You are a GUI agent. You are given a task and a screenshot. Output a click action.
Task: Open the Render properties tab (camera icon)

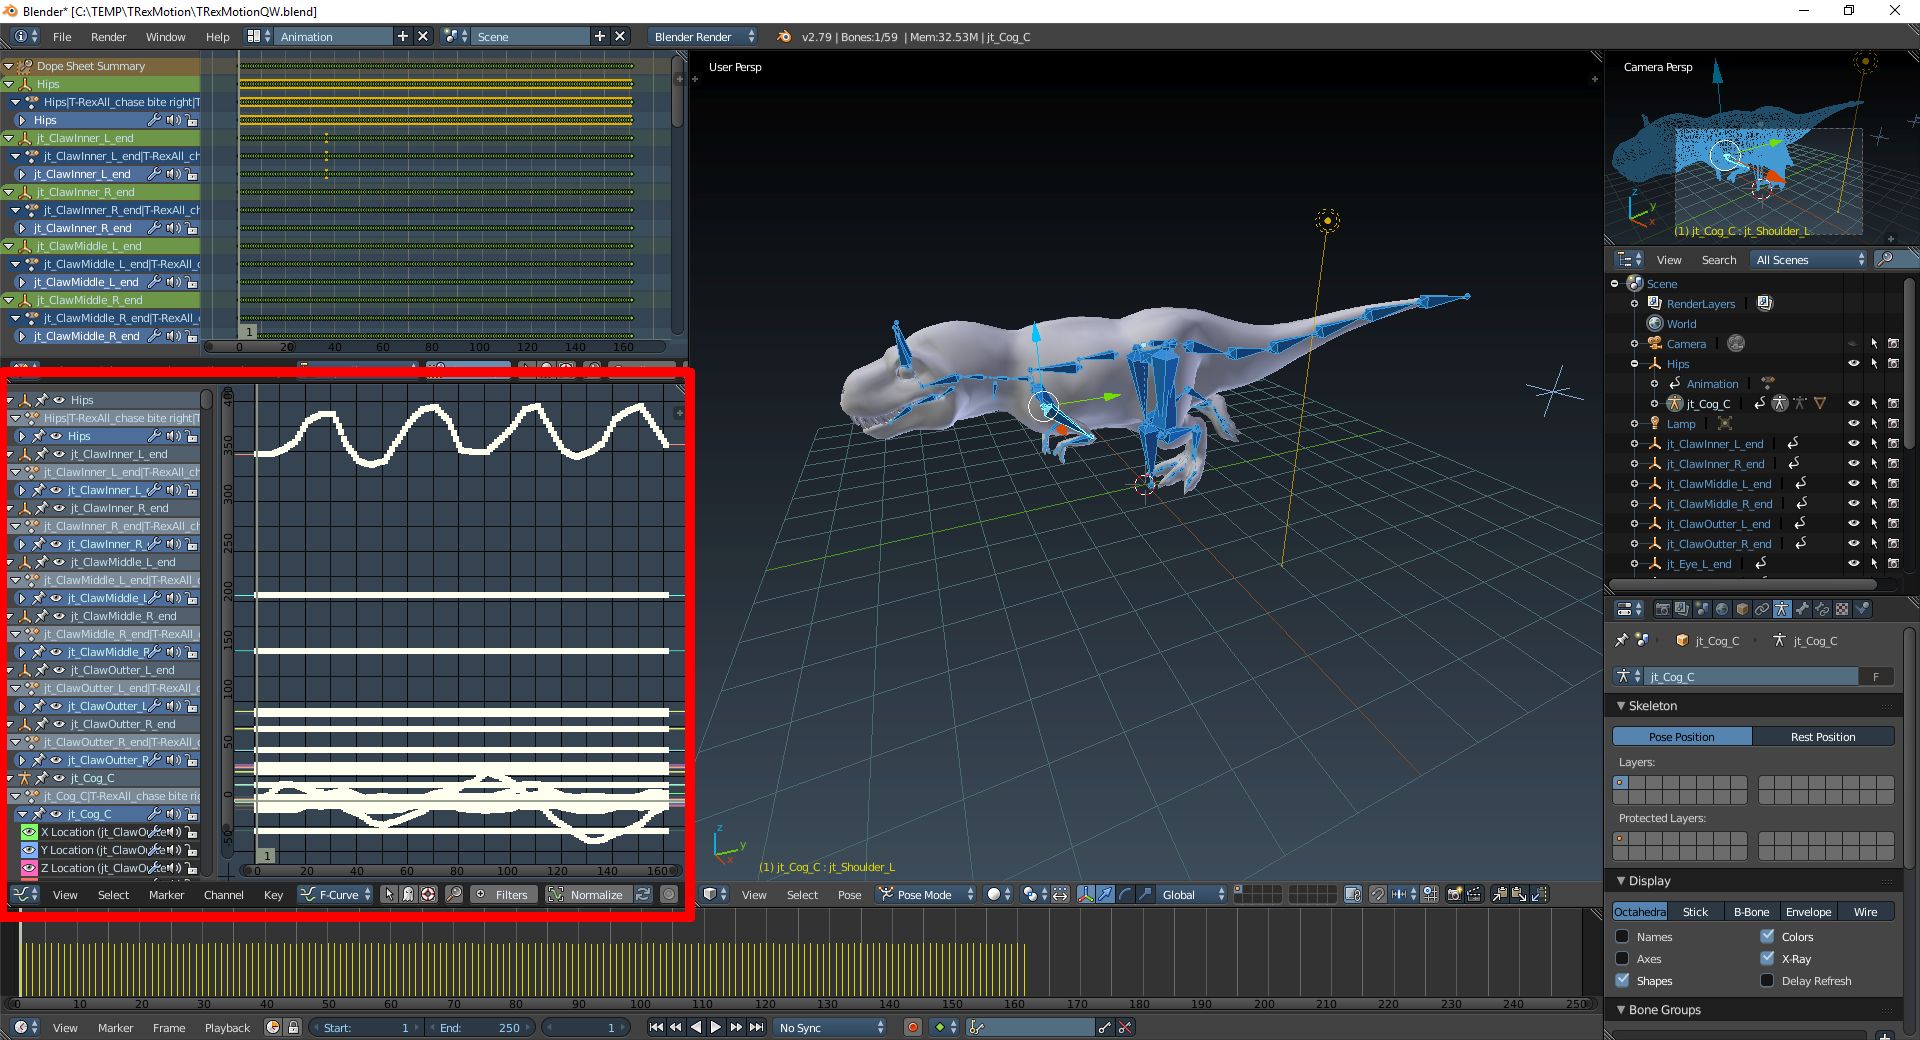[1663, 609]
